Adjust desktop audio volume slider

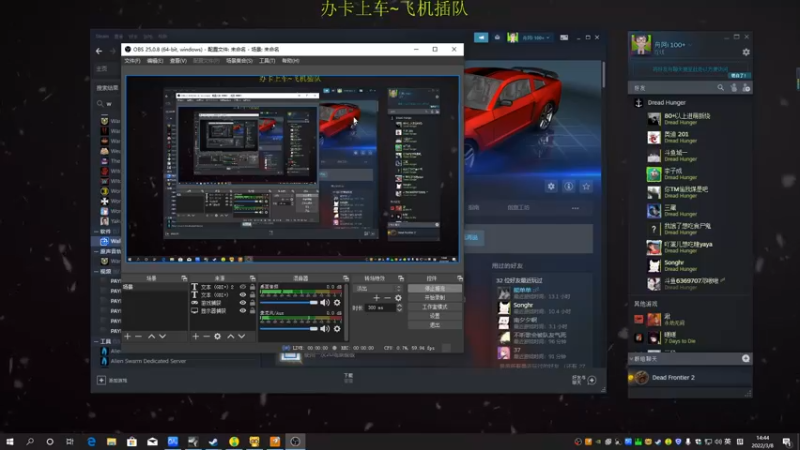coord(289,303)
